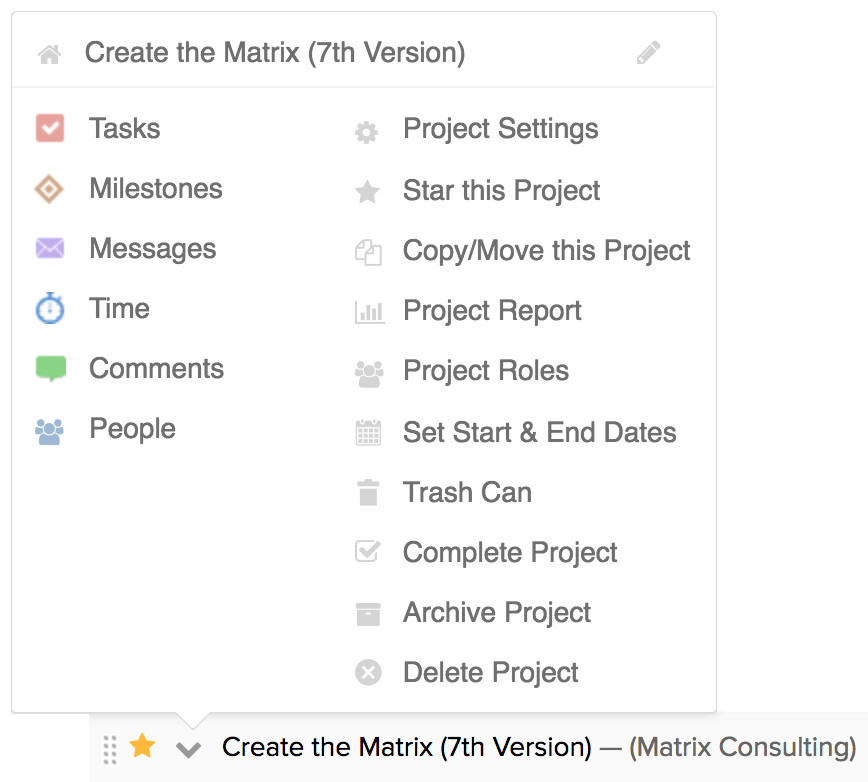Click the home icon beside project title

point(49,54)
